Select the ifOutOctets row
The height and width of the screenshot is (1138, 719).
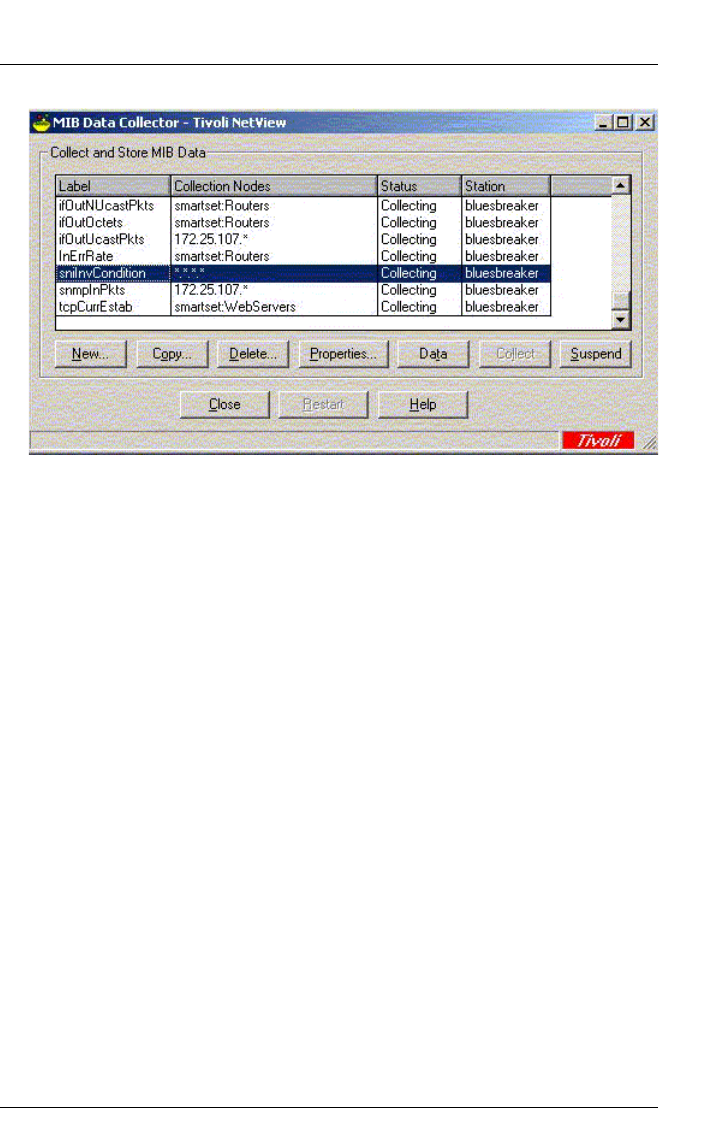click(303, 223)
